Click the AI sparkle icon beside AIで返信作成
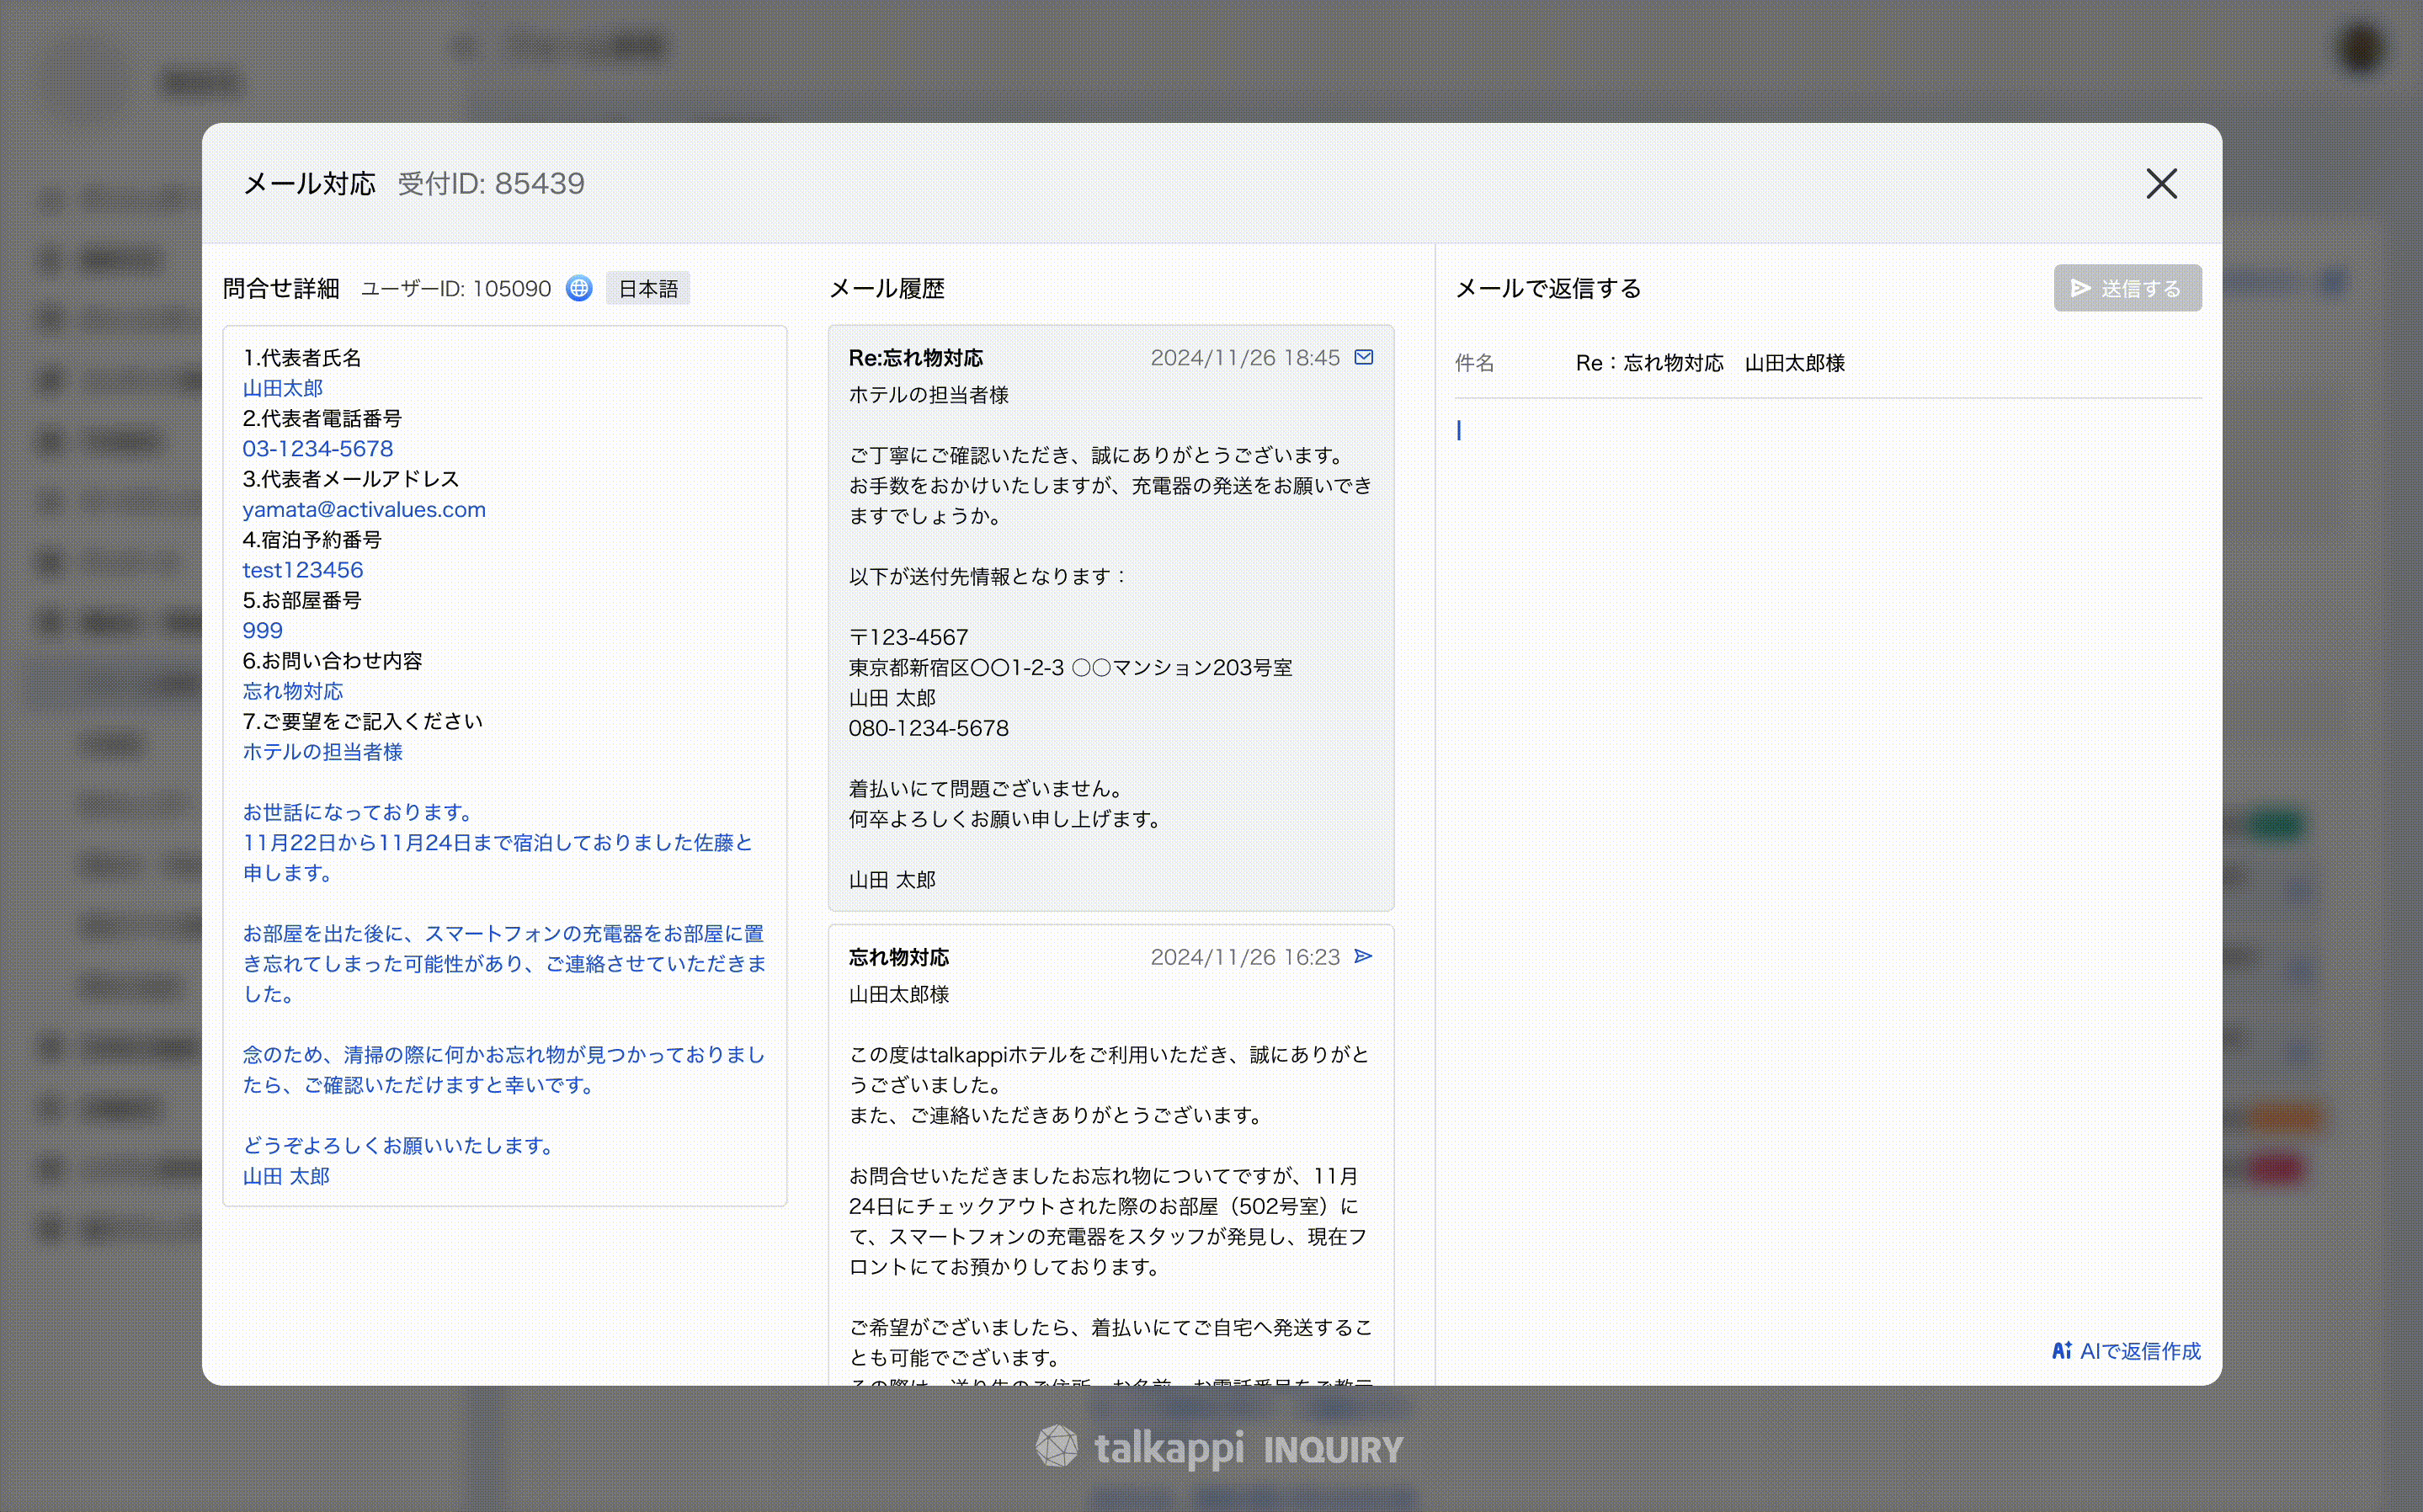2423x1512 pixels. [x=2061, y=1351]
